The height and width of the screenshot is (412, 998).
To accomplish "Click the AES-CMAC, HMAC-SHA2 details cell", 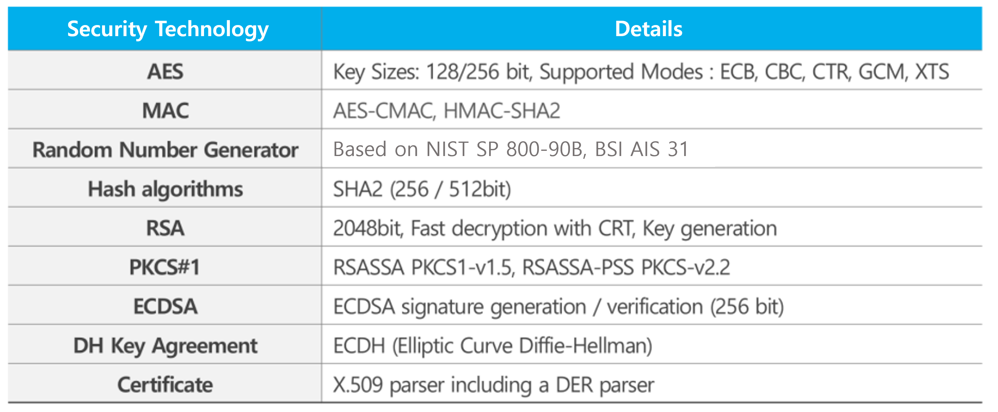I will coord(446,111).
